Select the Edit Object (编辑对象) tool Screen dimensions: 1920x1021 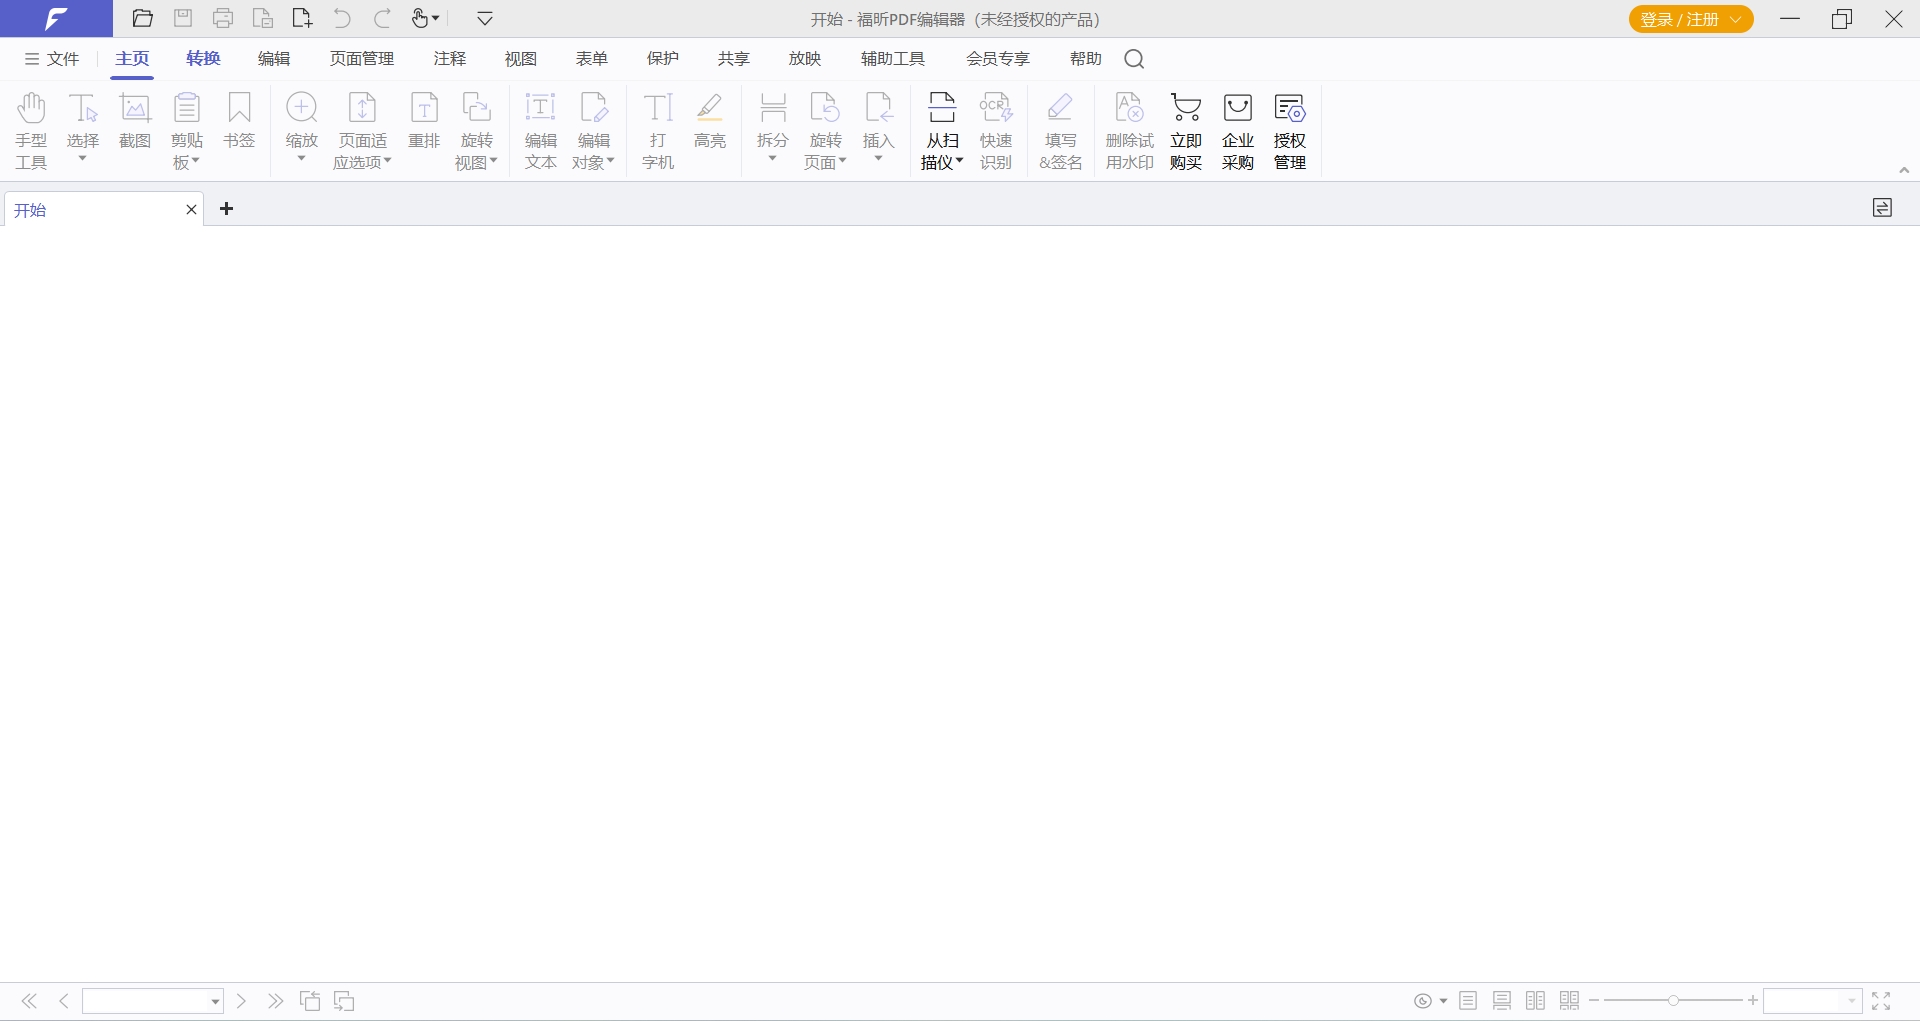click(x=594, y=131)
